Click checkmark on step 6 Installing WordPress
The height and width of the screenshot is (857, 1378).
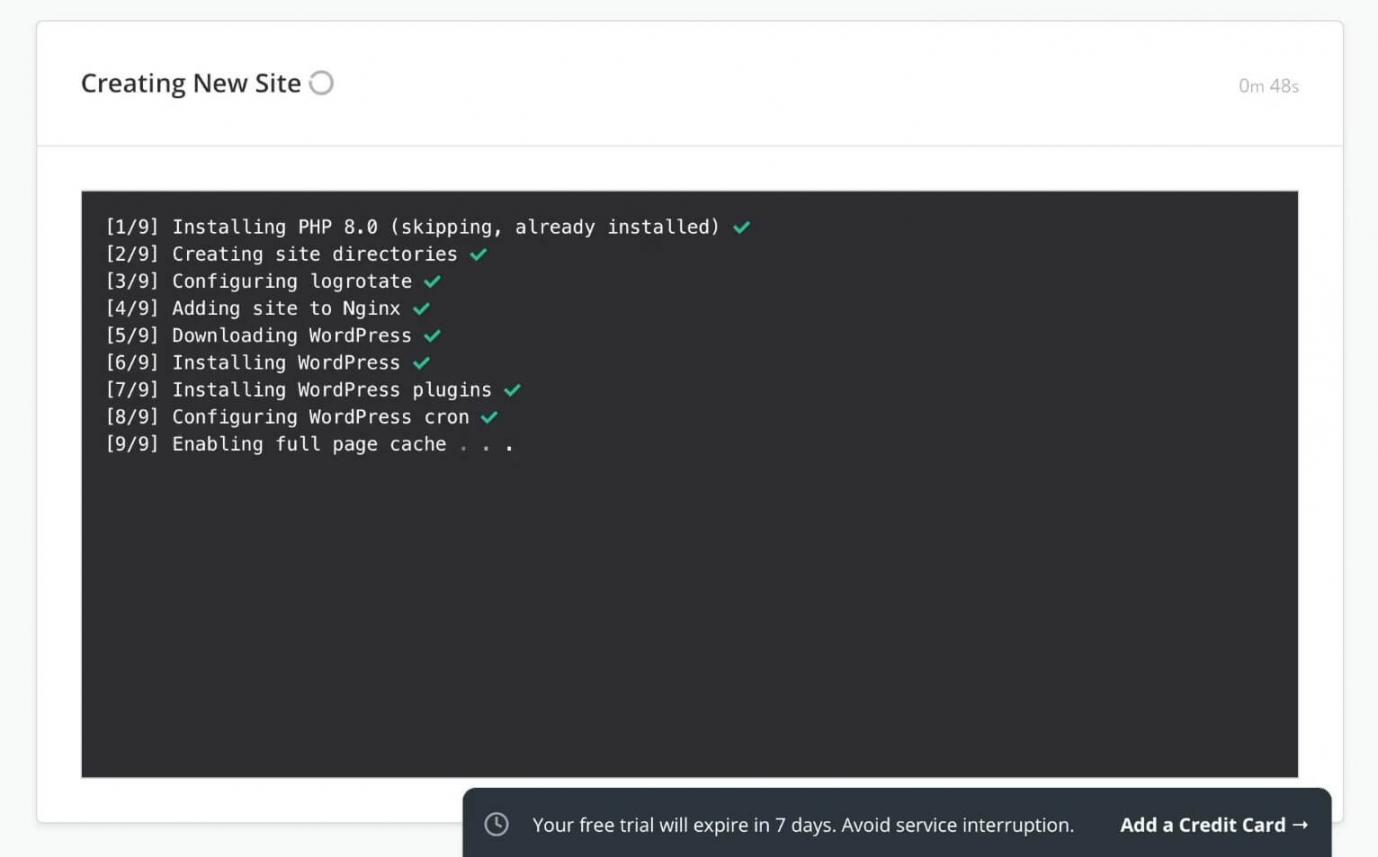[x=421, y=363]
